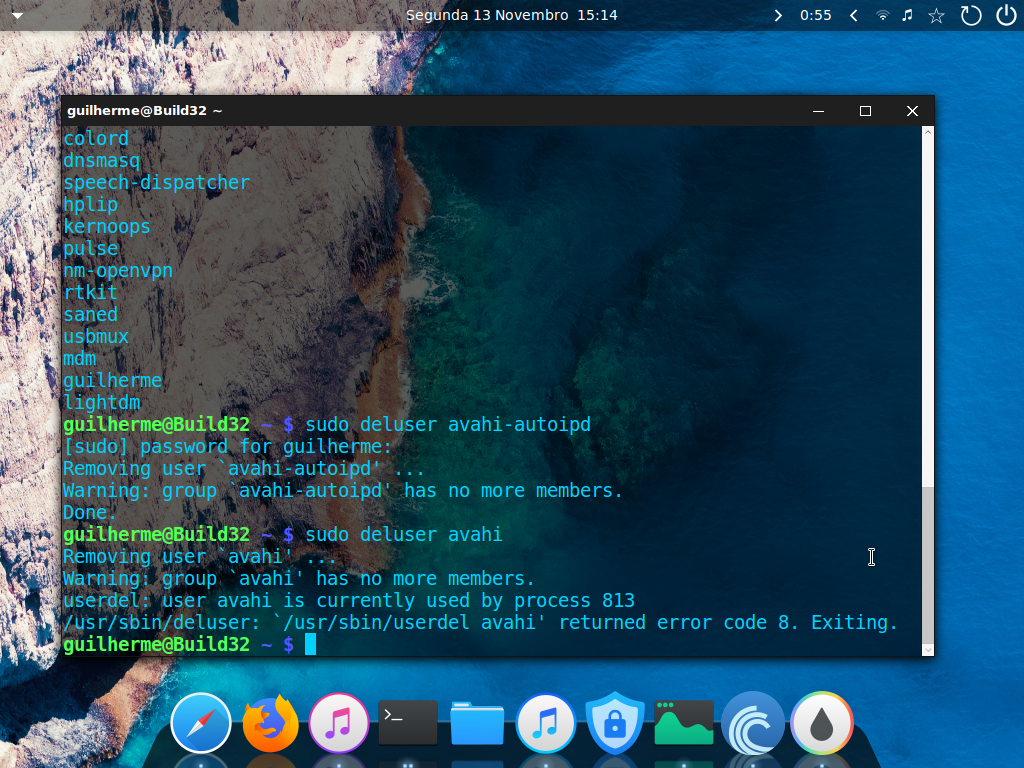
Task: Click the line 'saned' in terminal output
Action: [x=91, y=314]
